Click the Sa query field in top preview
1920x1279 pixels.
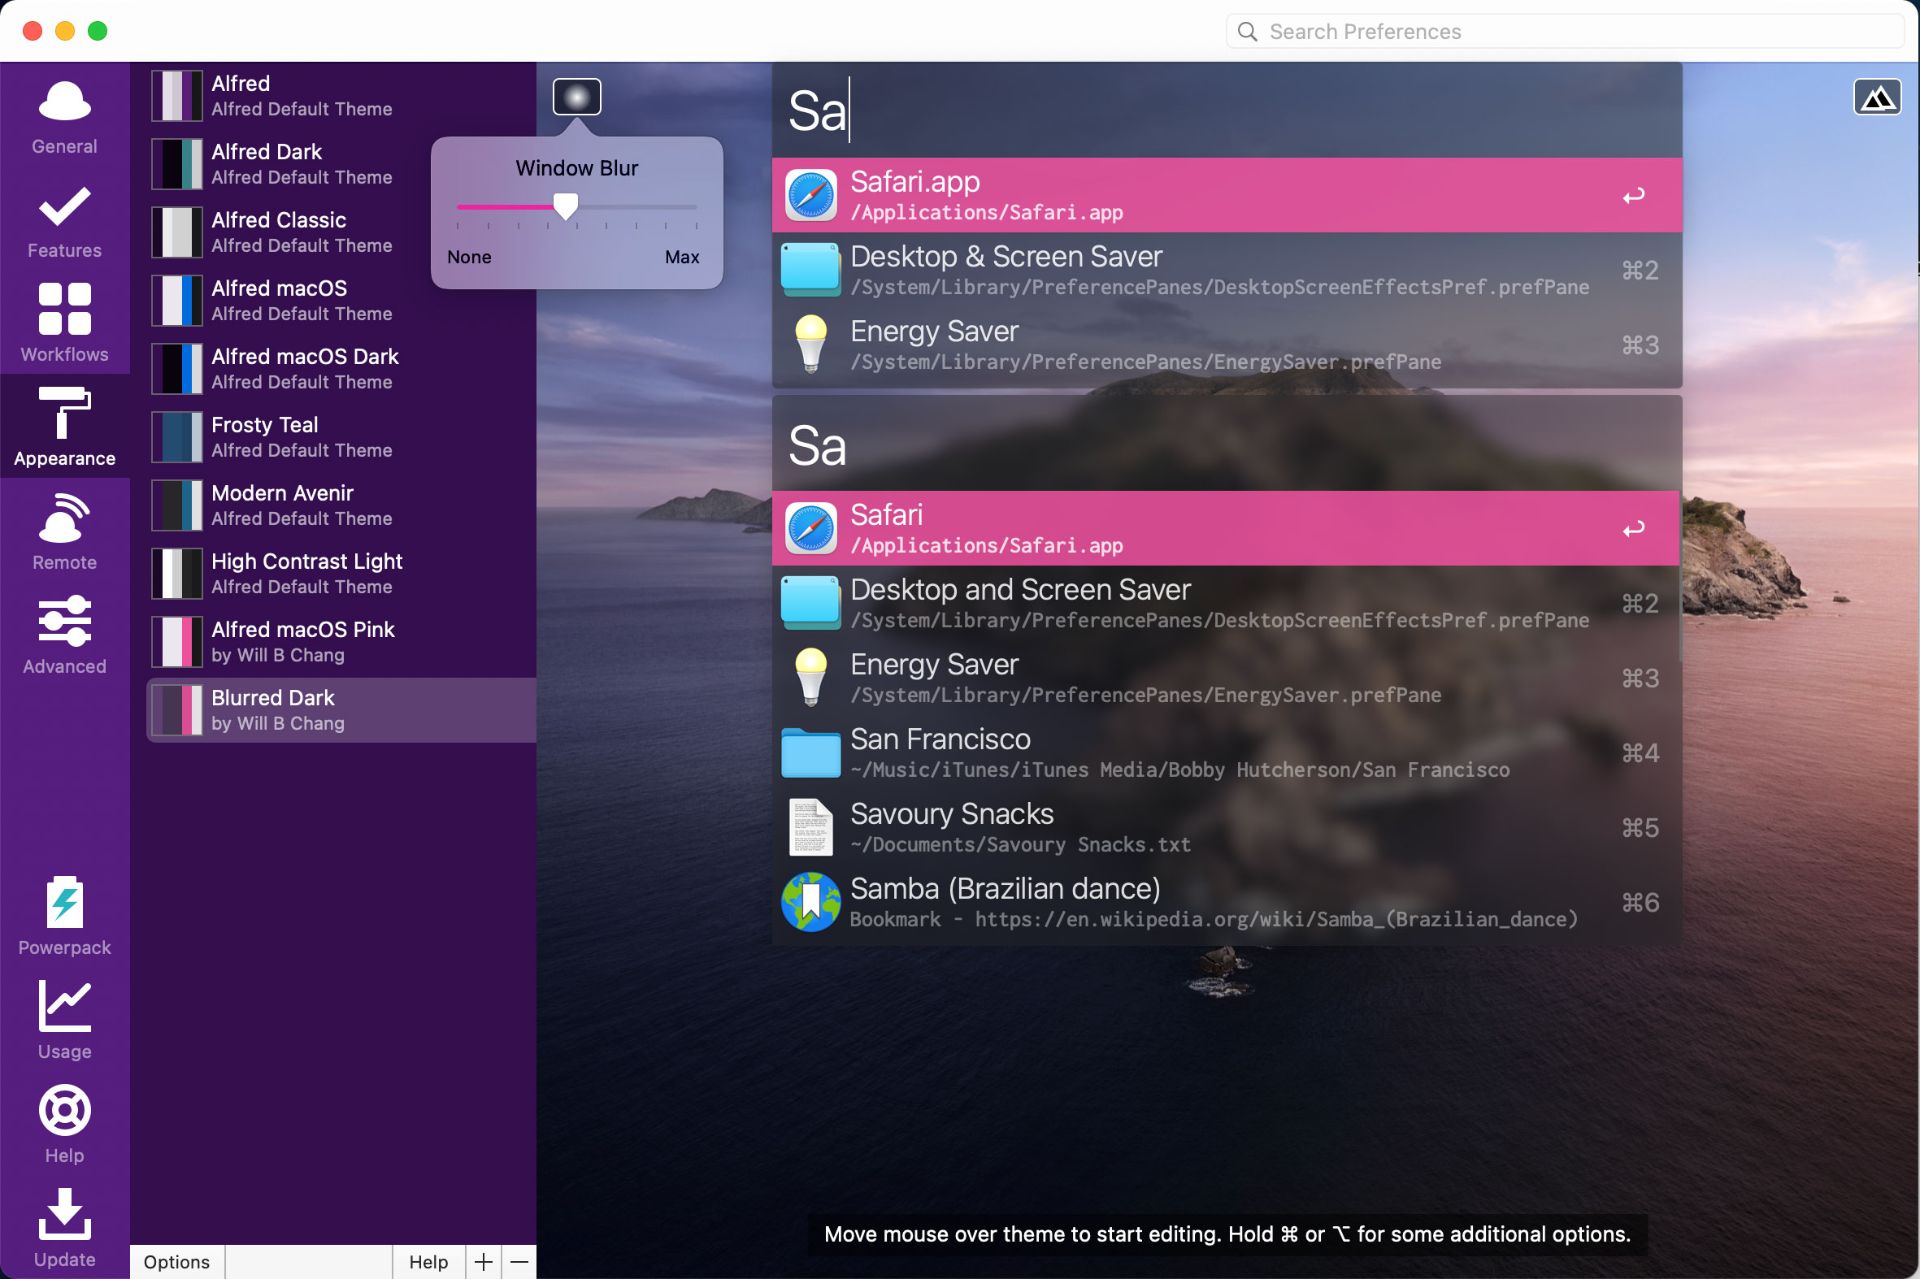pyautogui.click(x=1227, y=110)
